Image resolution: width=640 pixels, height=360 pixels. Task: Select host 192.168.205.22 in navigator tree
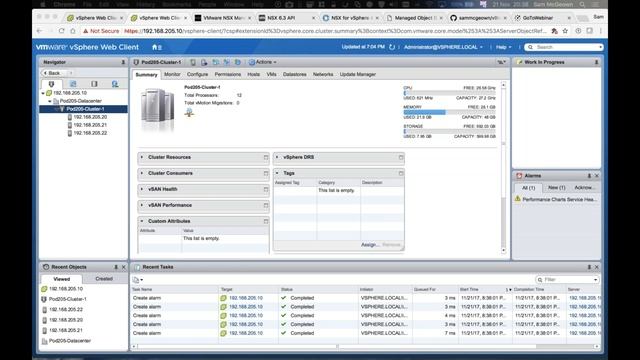(90, 133)
